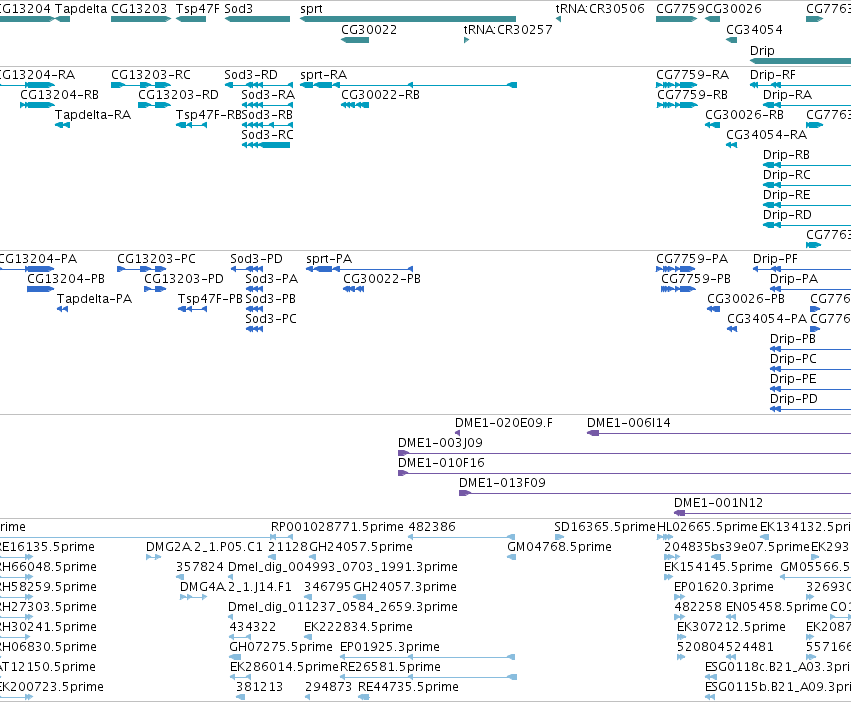
Task: Click EST RE26581.5prime label
Action: [390, 667]
